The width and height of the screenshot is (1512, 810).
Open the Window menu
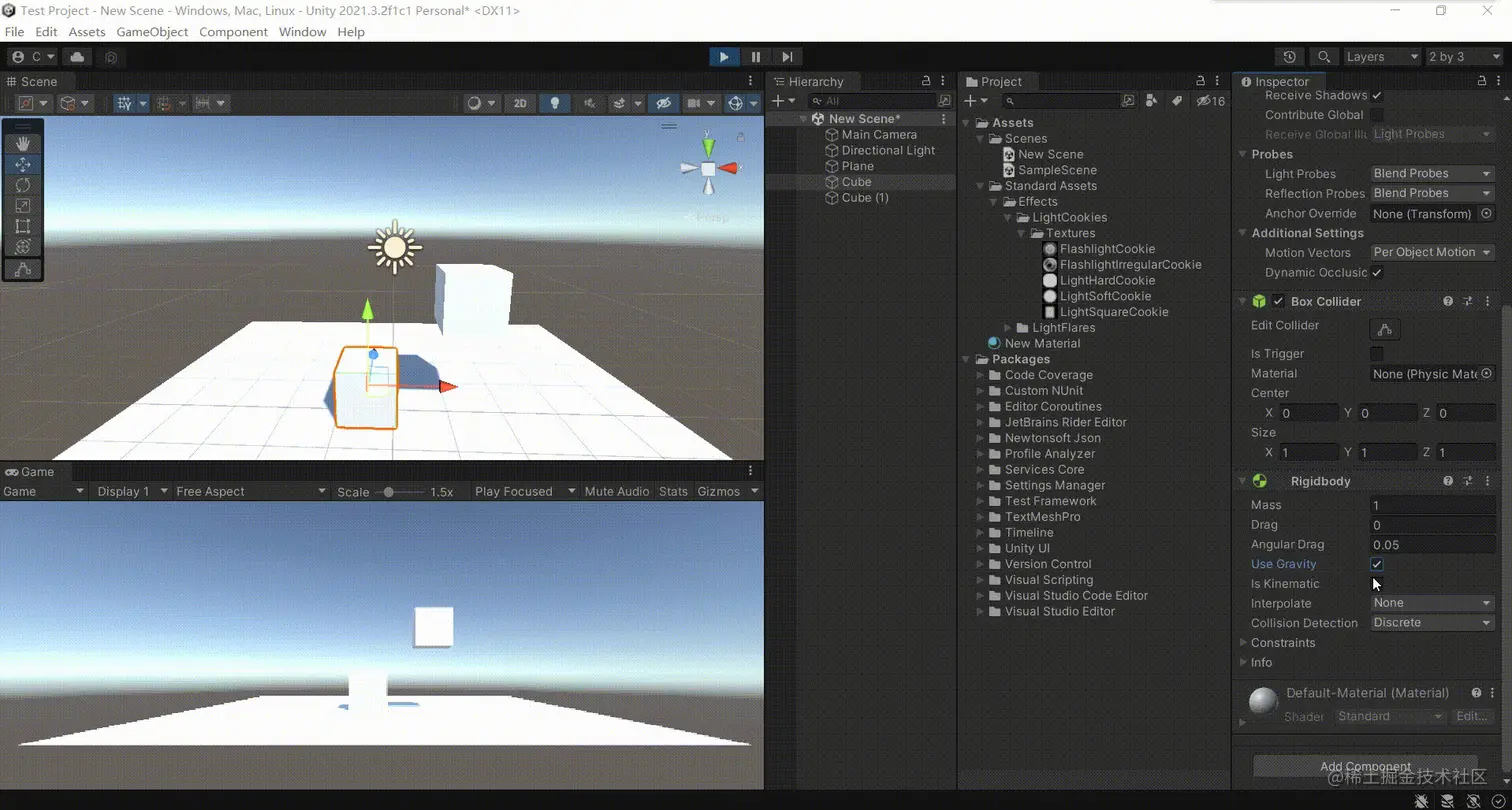[302, 32]
